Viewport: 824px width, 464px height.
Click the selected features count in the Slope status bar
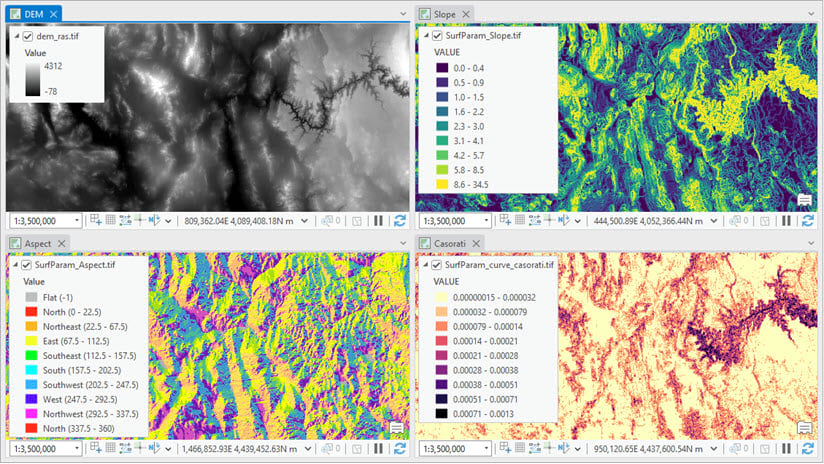(739, 221)
